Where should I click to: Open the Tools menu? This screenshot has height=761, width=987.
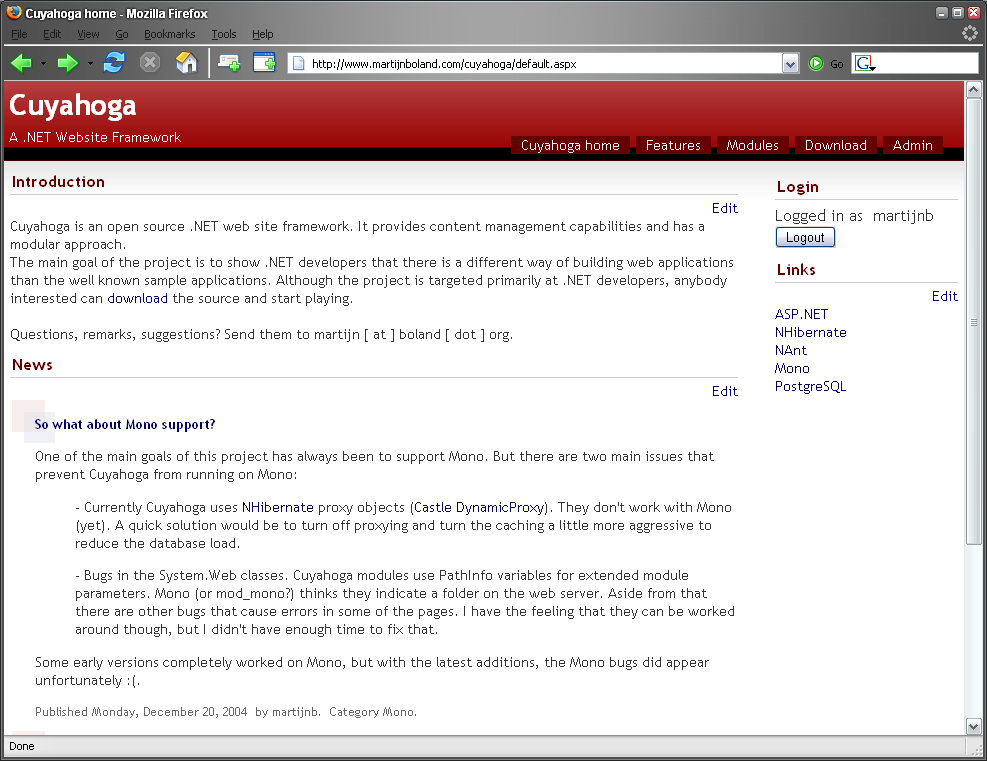(x=223, y=34)
